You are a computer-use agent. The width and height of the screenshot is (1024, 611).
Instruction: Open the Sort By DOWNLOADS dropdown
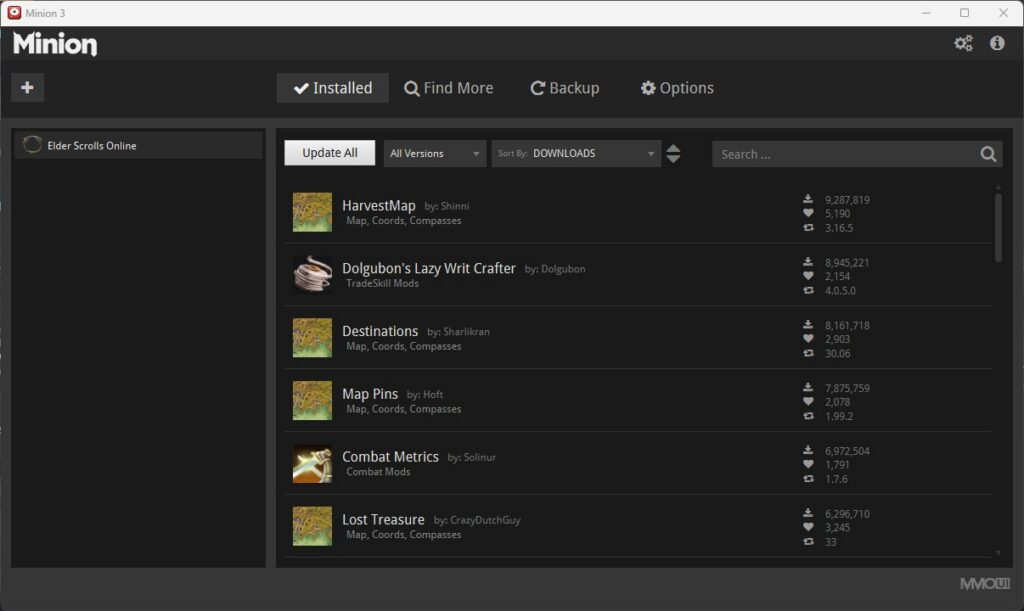(576, 153)
